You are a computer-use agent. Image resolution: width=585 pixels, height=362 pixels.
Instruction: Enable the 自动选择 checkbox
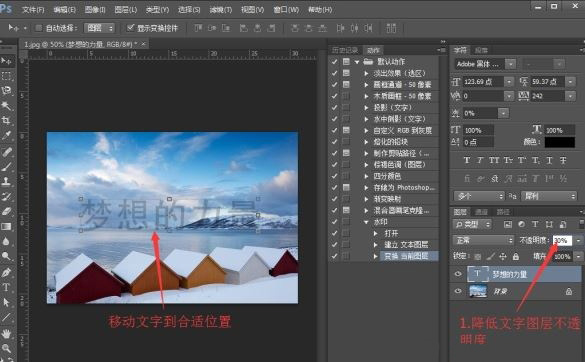(38, 28)
